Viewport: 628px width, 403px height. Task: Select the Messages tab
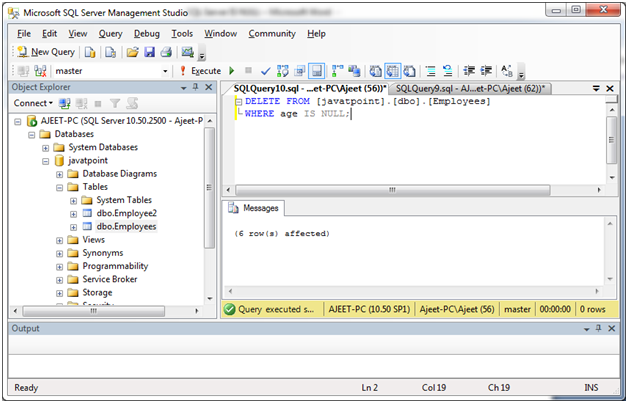point(254,208)
